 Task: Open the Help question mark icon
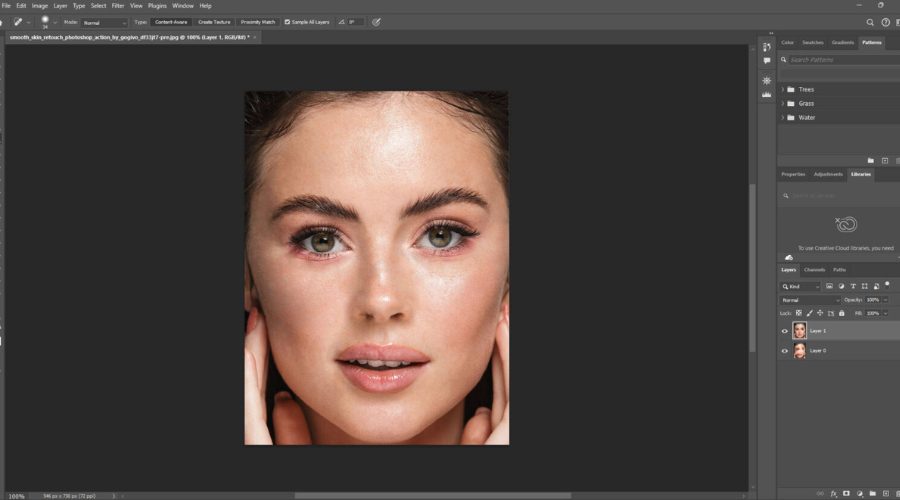(886, 22)
